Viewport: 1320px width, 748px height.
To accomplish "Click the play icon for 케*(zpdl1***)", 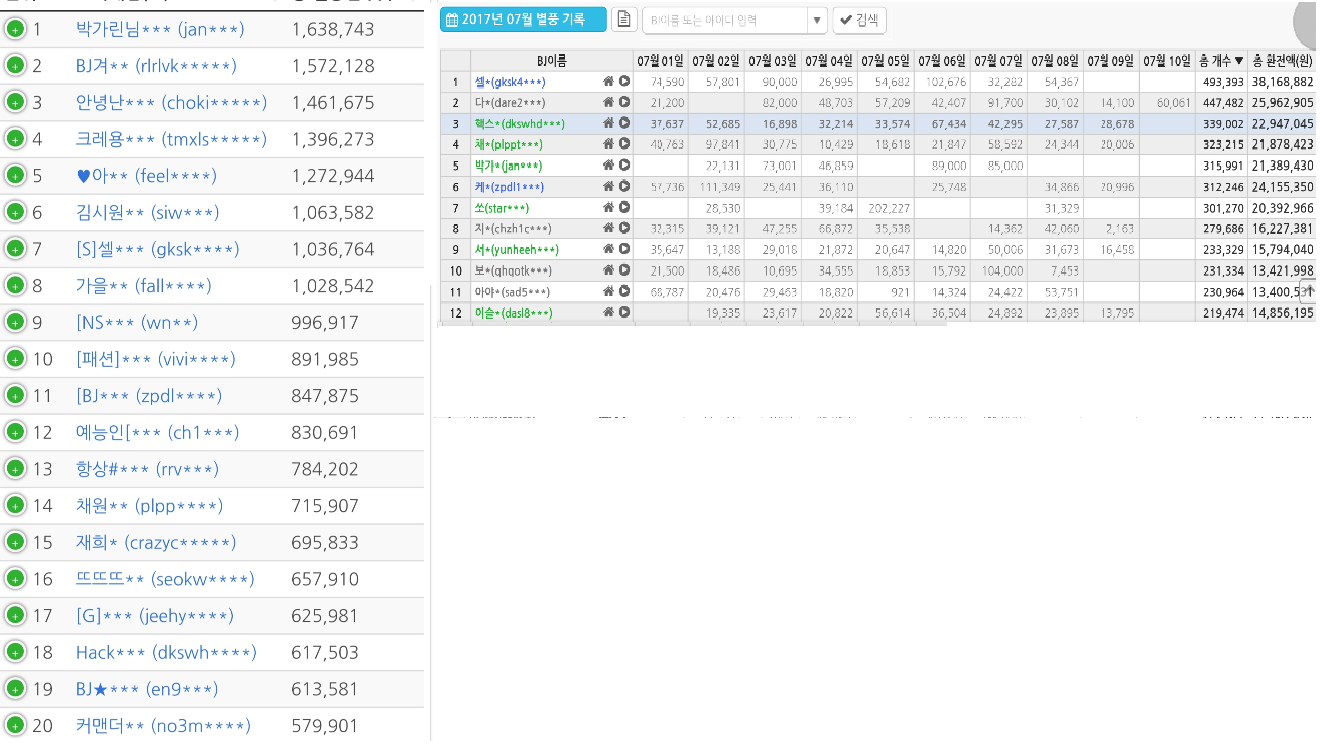I will point(624,186).
